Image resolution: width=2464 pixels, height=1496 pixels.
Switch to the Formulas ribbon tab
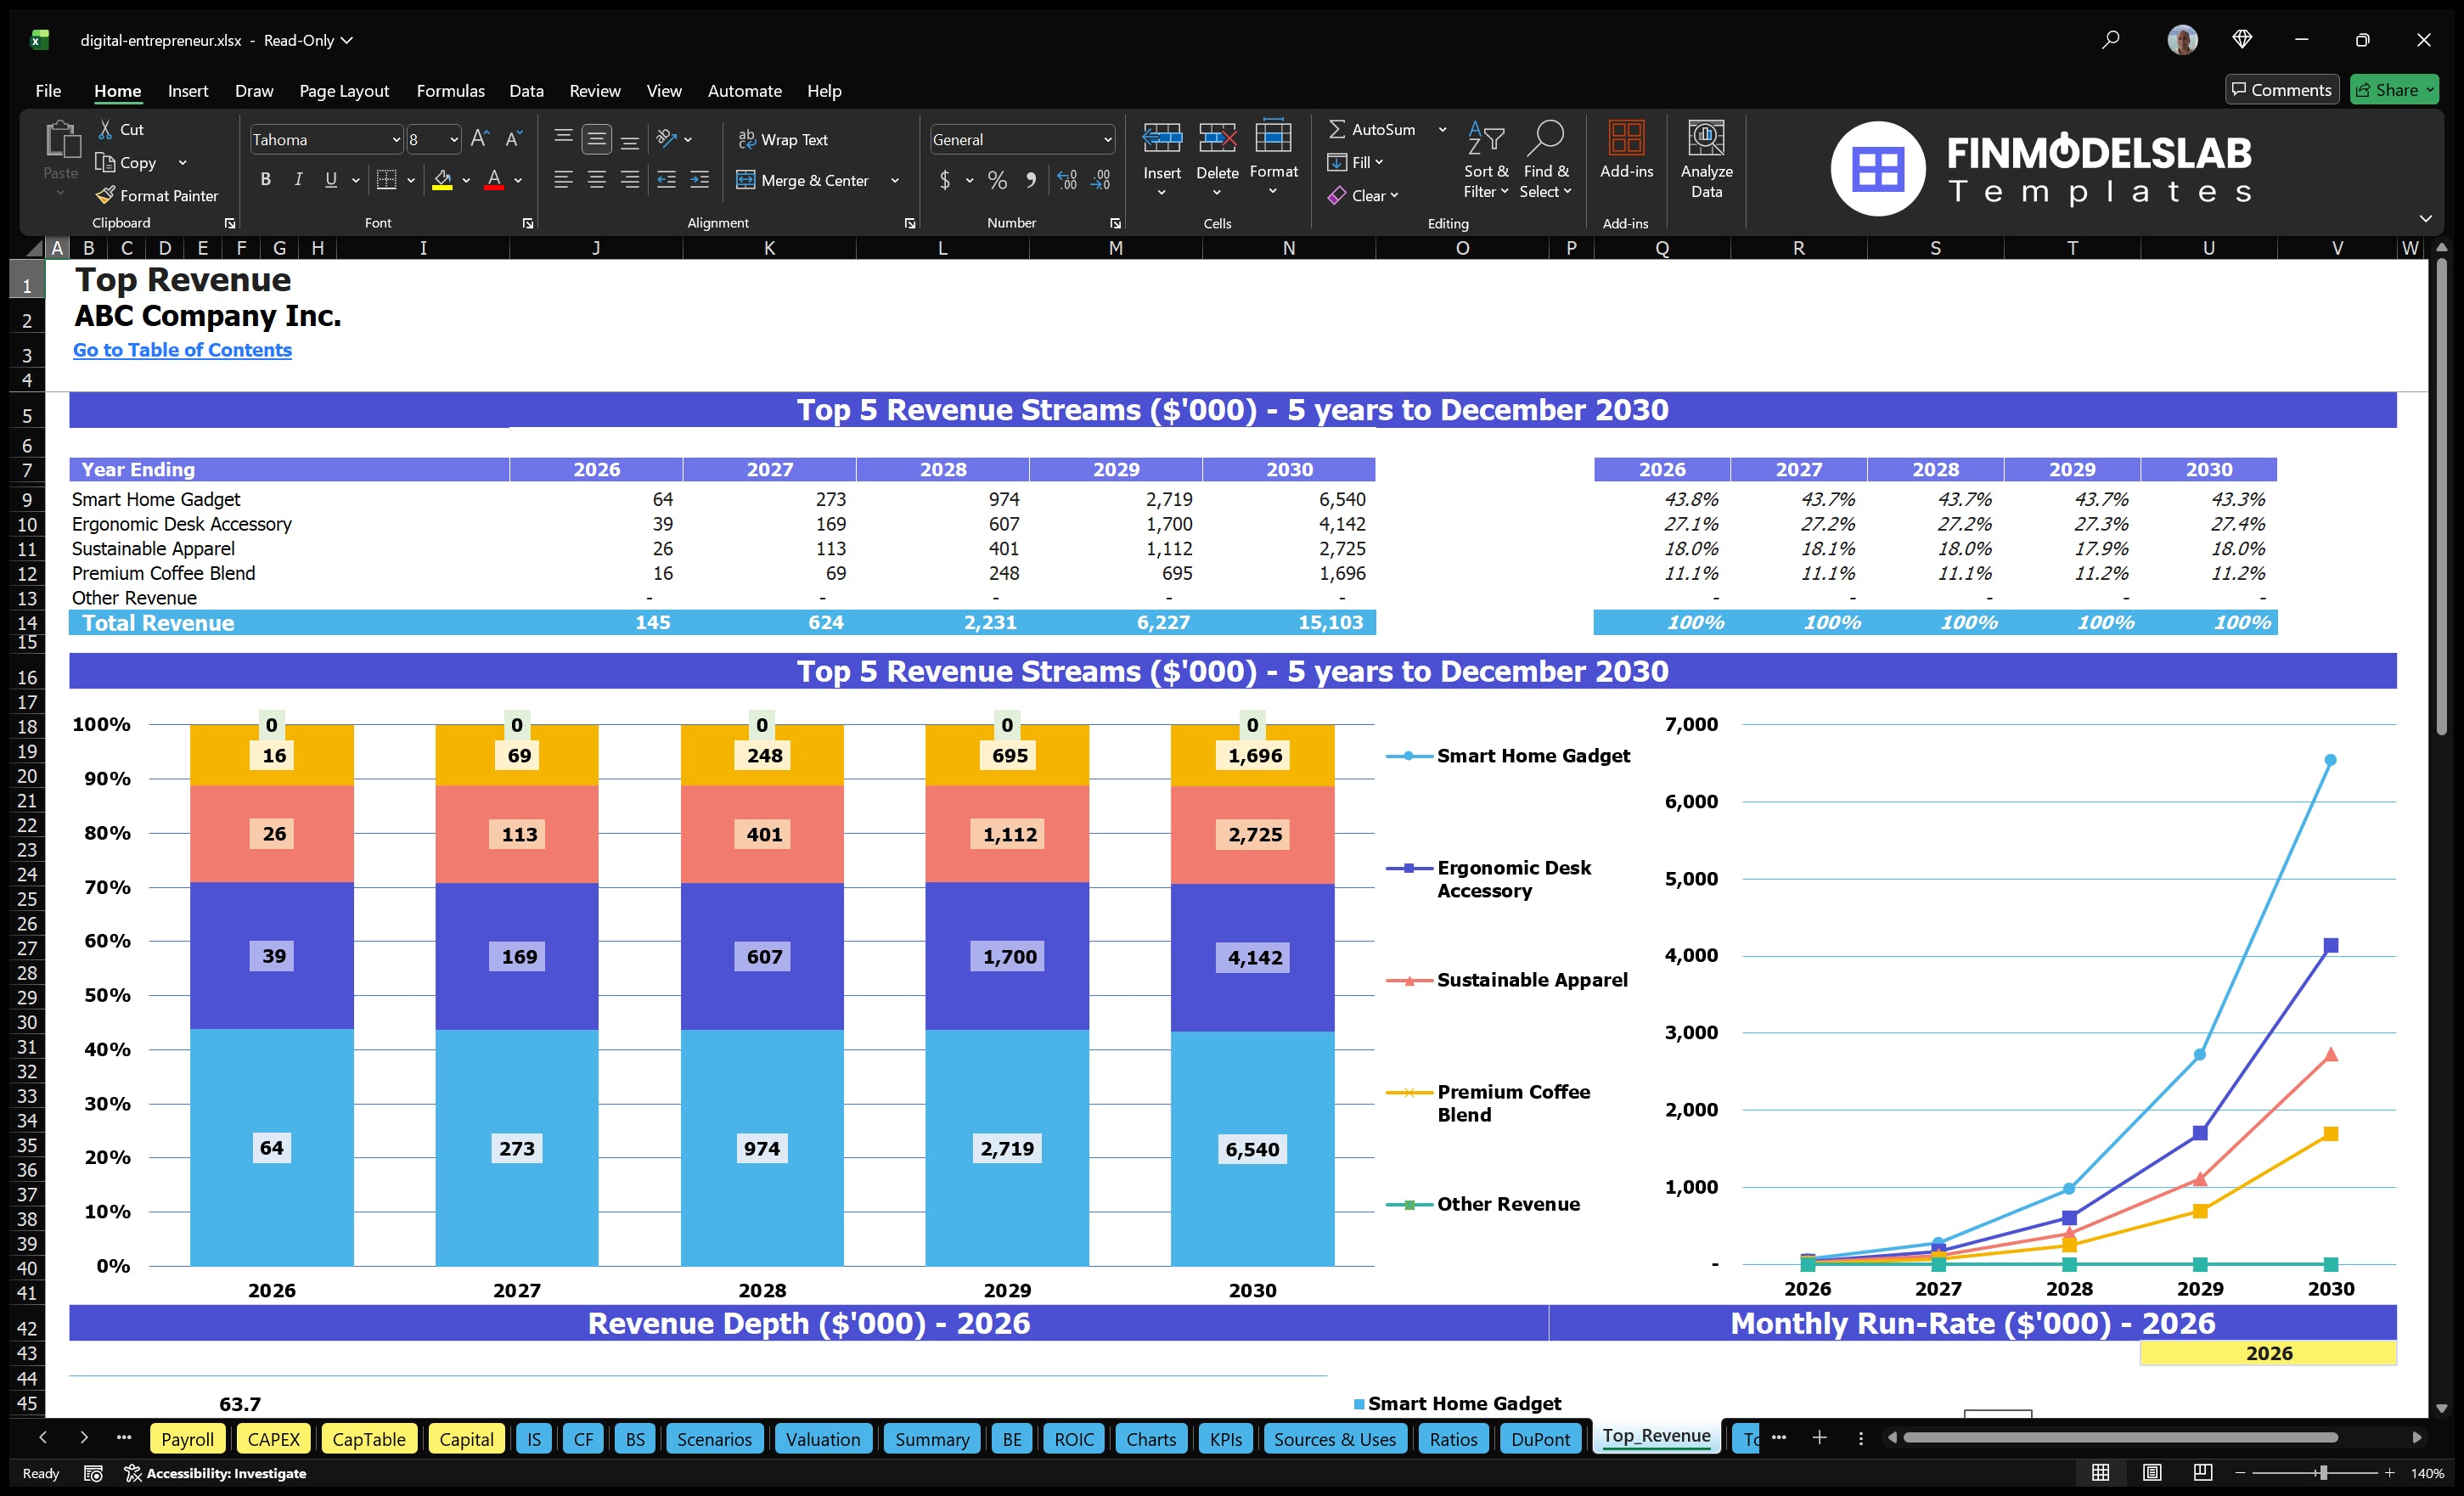(450, 90)
